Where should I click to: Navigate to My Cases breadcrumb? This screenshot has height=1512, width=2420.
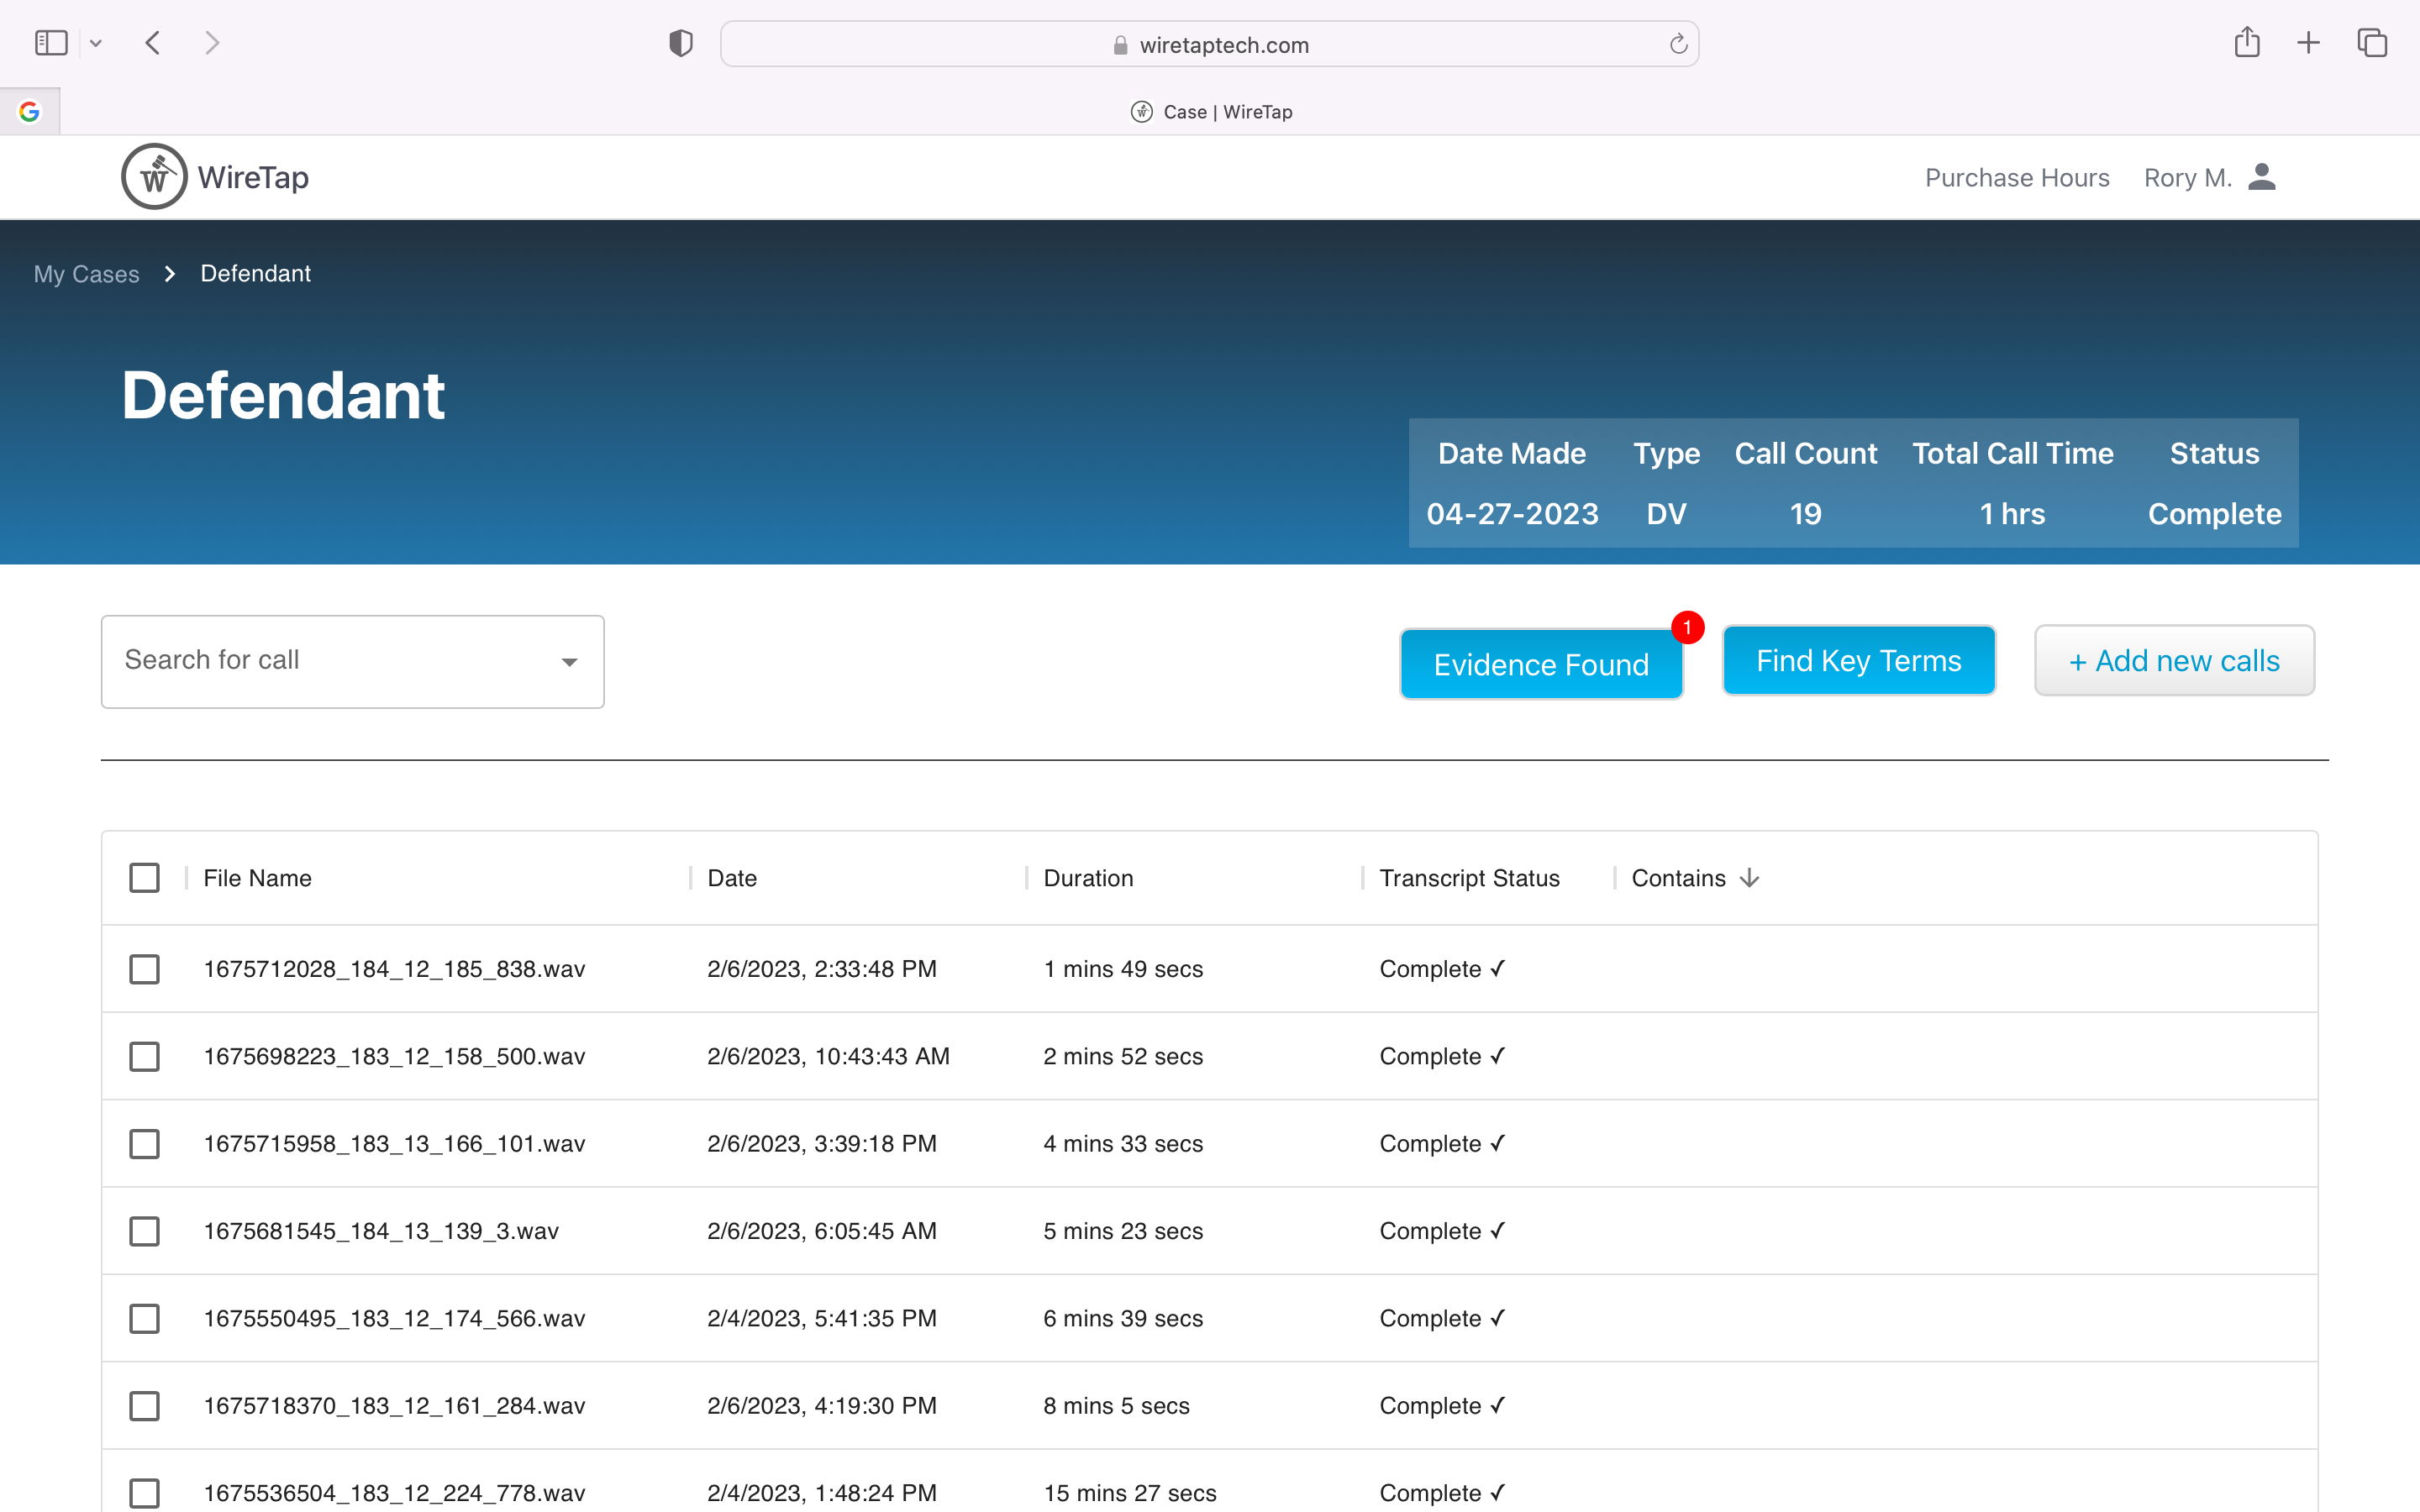pos(86,273)
